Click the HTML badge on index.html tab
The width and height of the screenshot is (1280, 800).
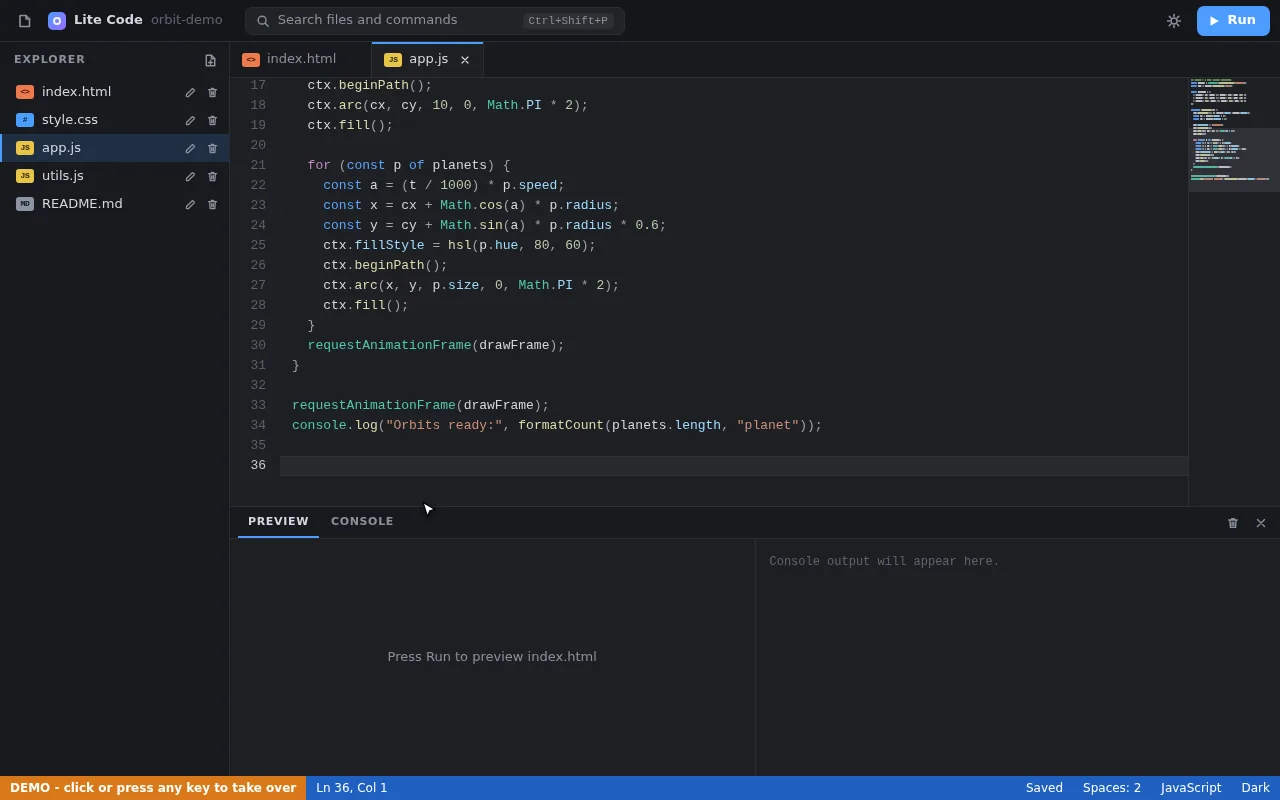251,60
